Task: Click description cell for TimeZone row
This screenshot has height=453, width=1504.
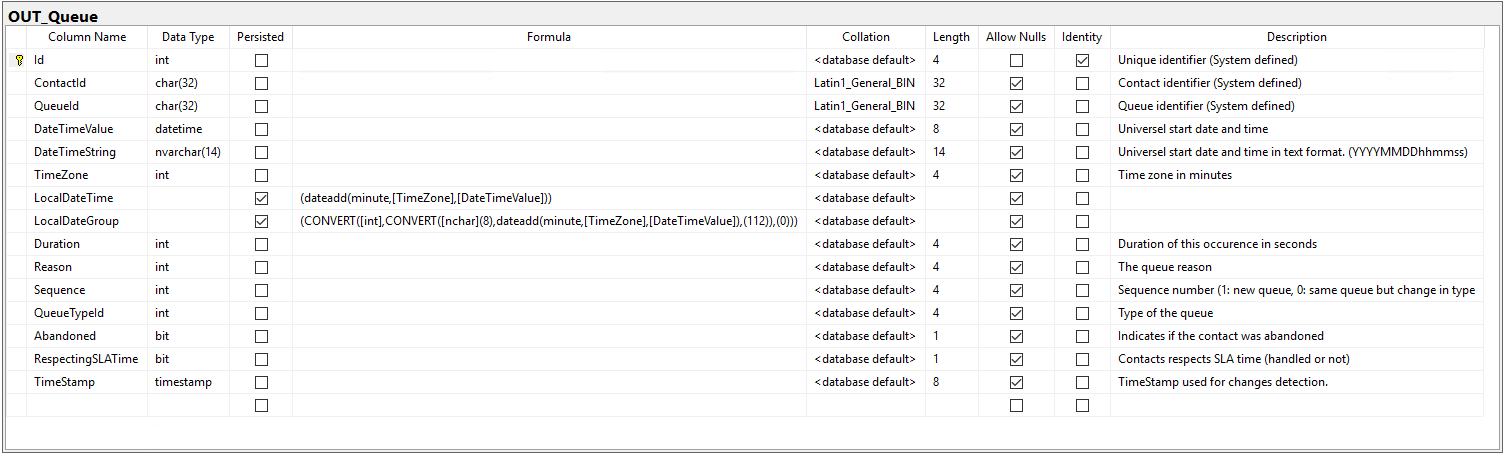Action: pos(1297,175)
